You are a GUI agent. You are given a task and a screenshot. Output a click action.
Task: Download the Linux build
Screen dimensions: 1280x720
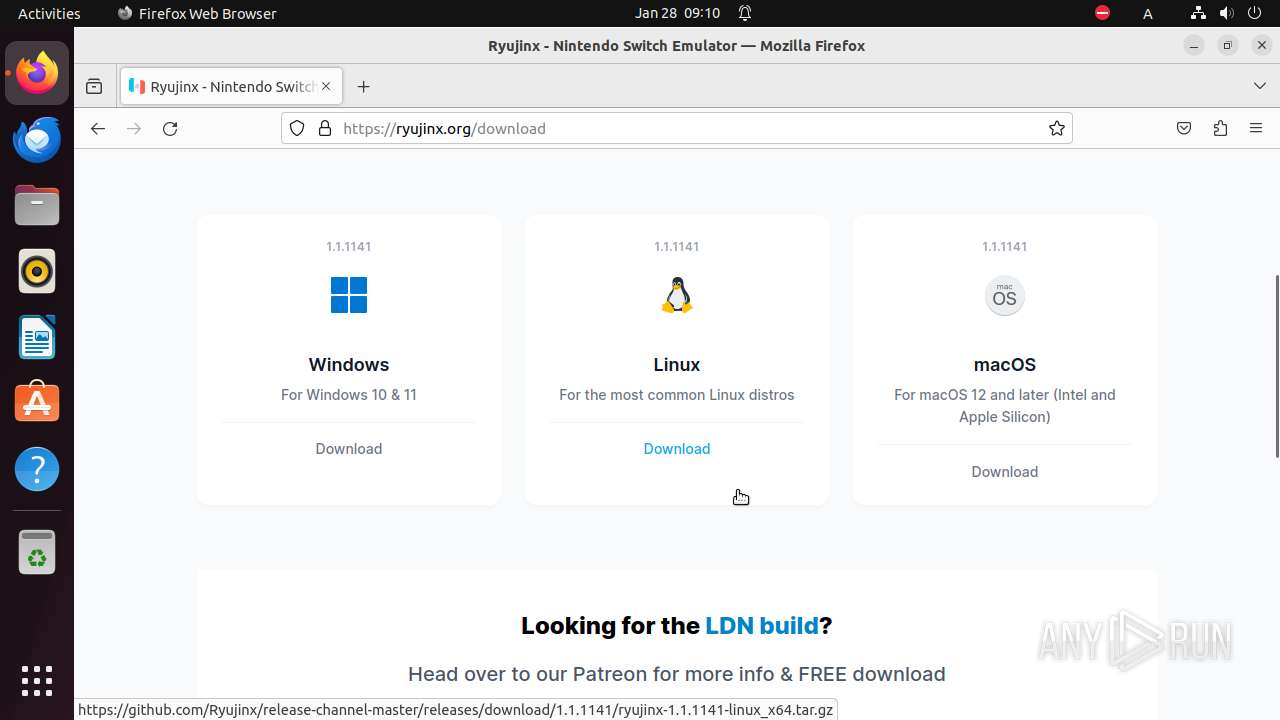[677, 449]
